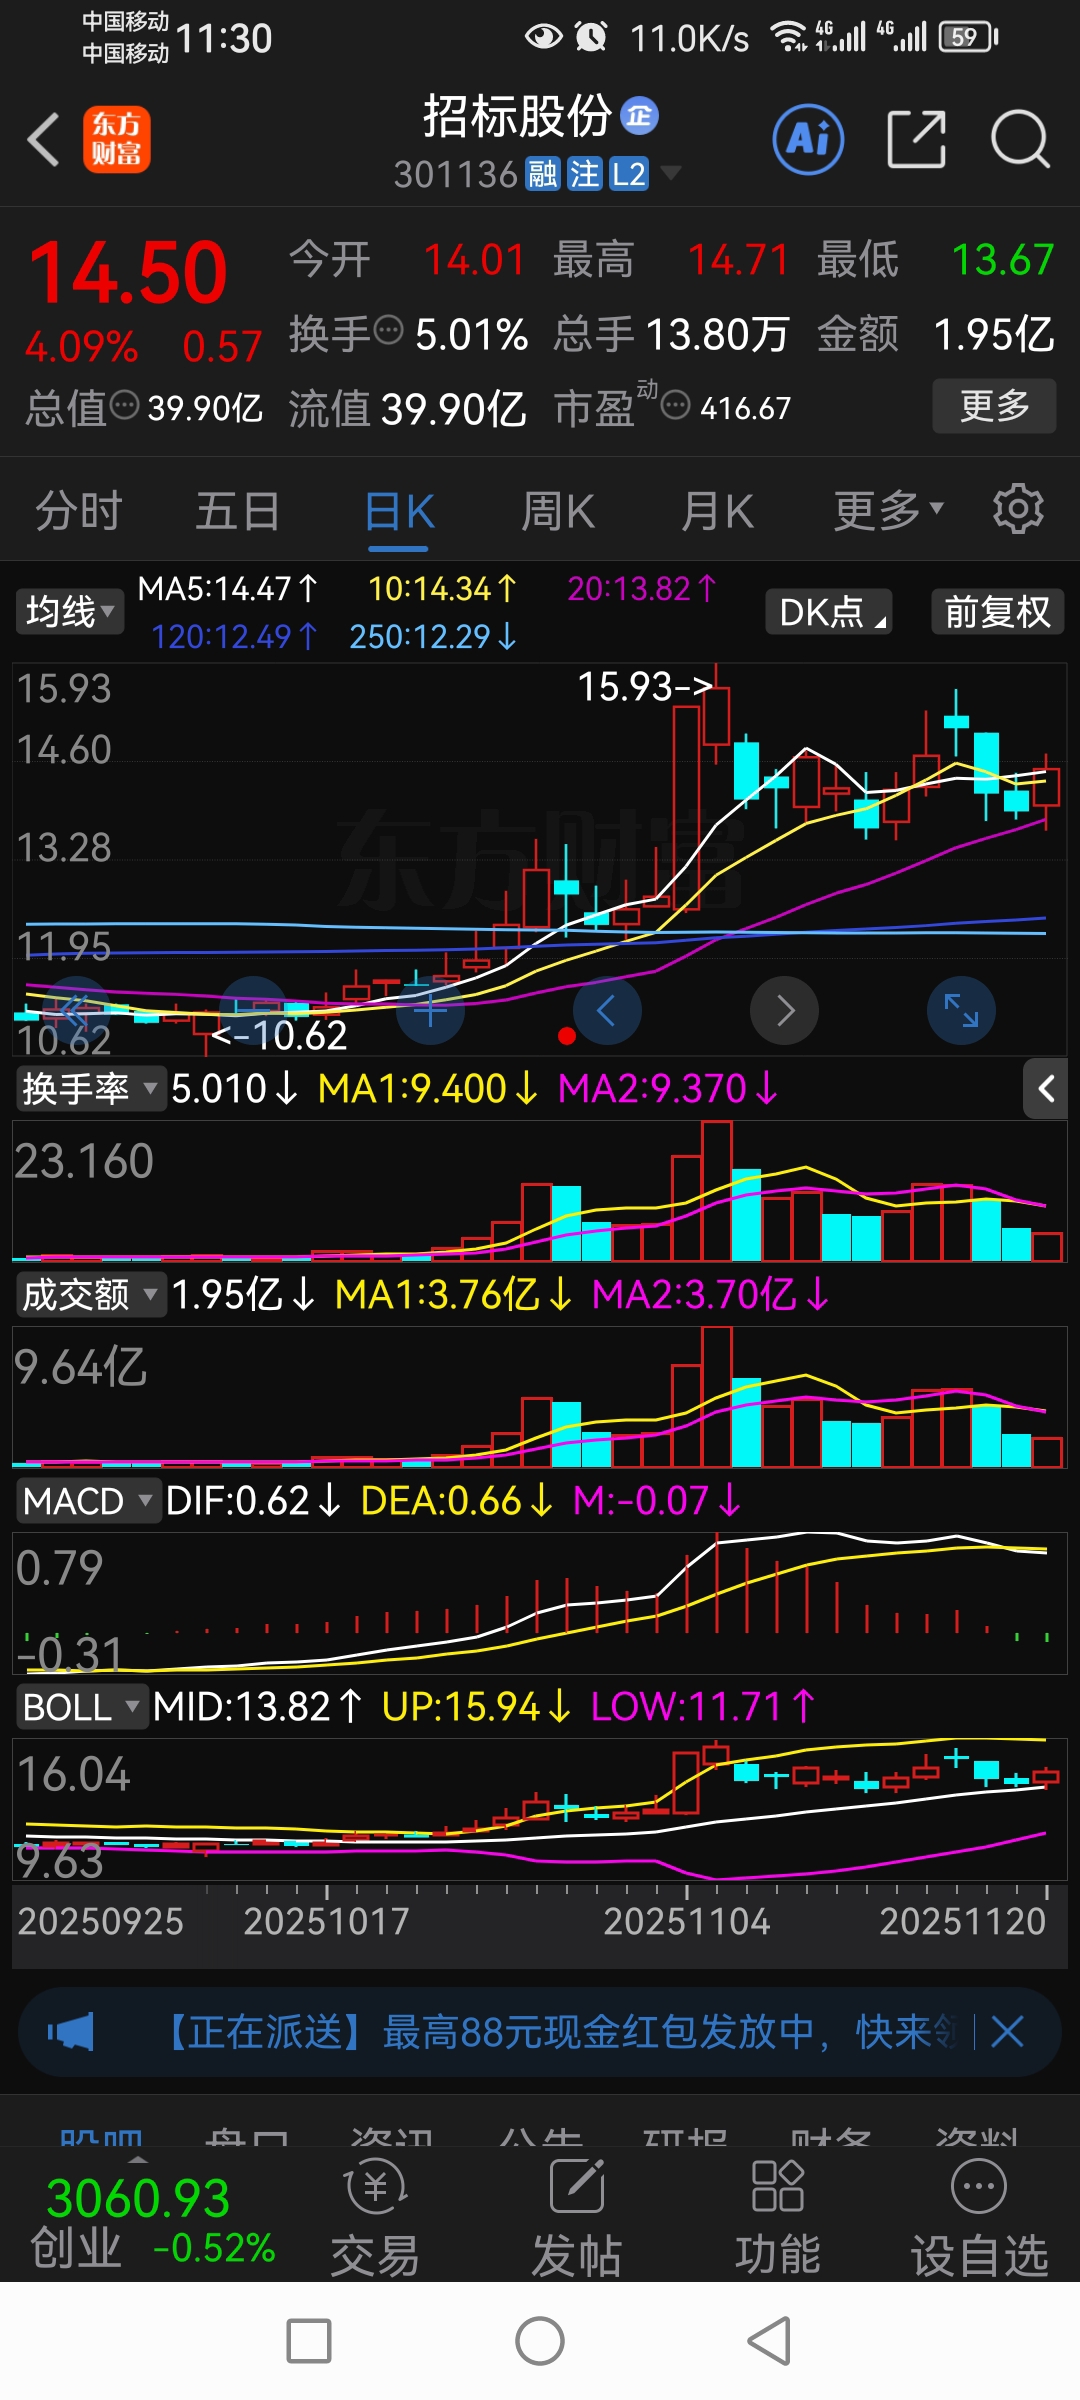
Task: Open 前复权 adjustment selector
Action: [x=997, y=611]
